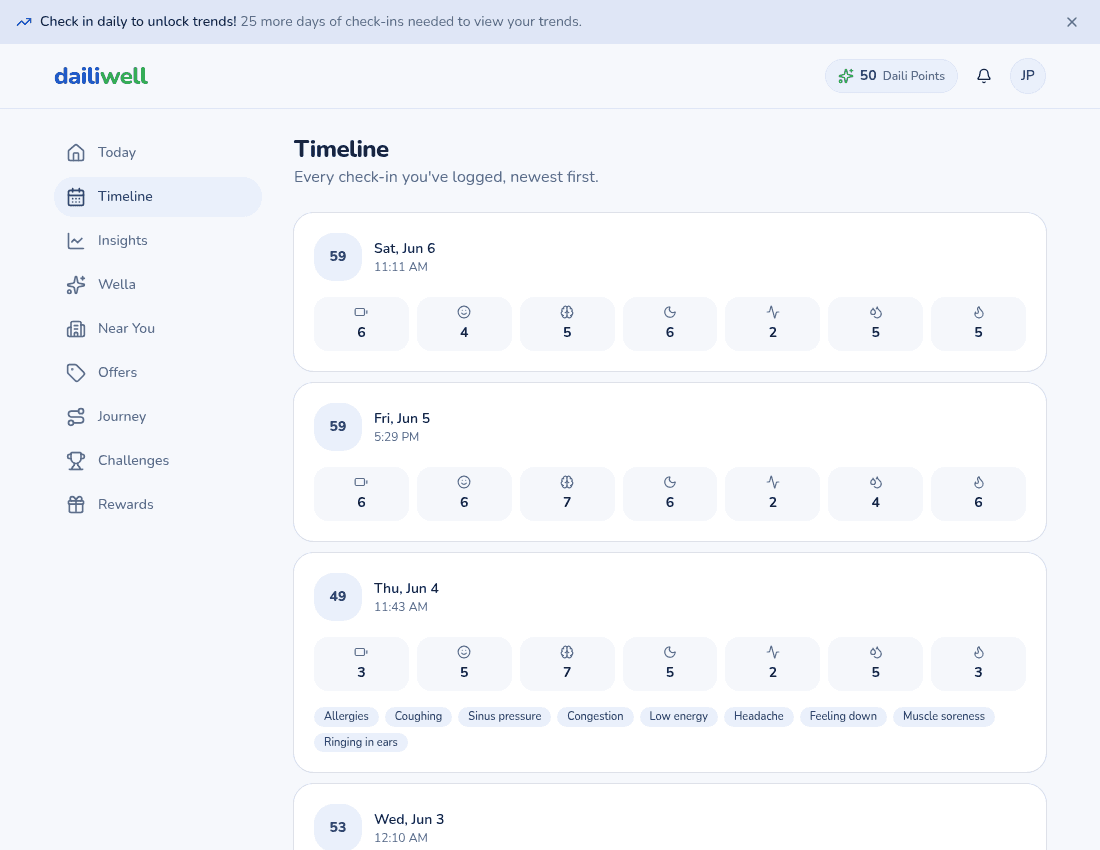Dismiss the check-in trends banner
The image size is (1100, 850).
[1071, 22]
